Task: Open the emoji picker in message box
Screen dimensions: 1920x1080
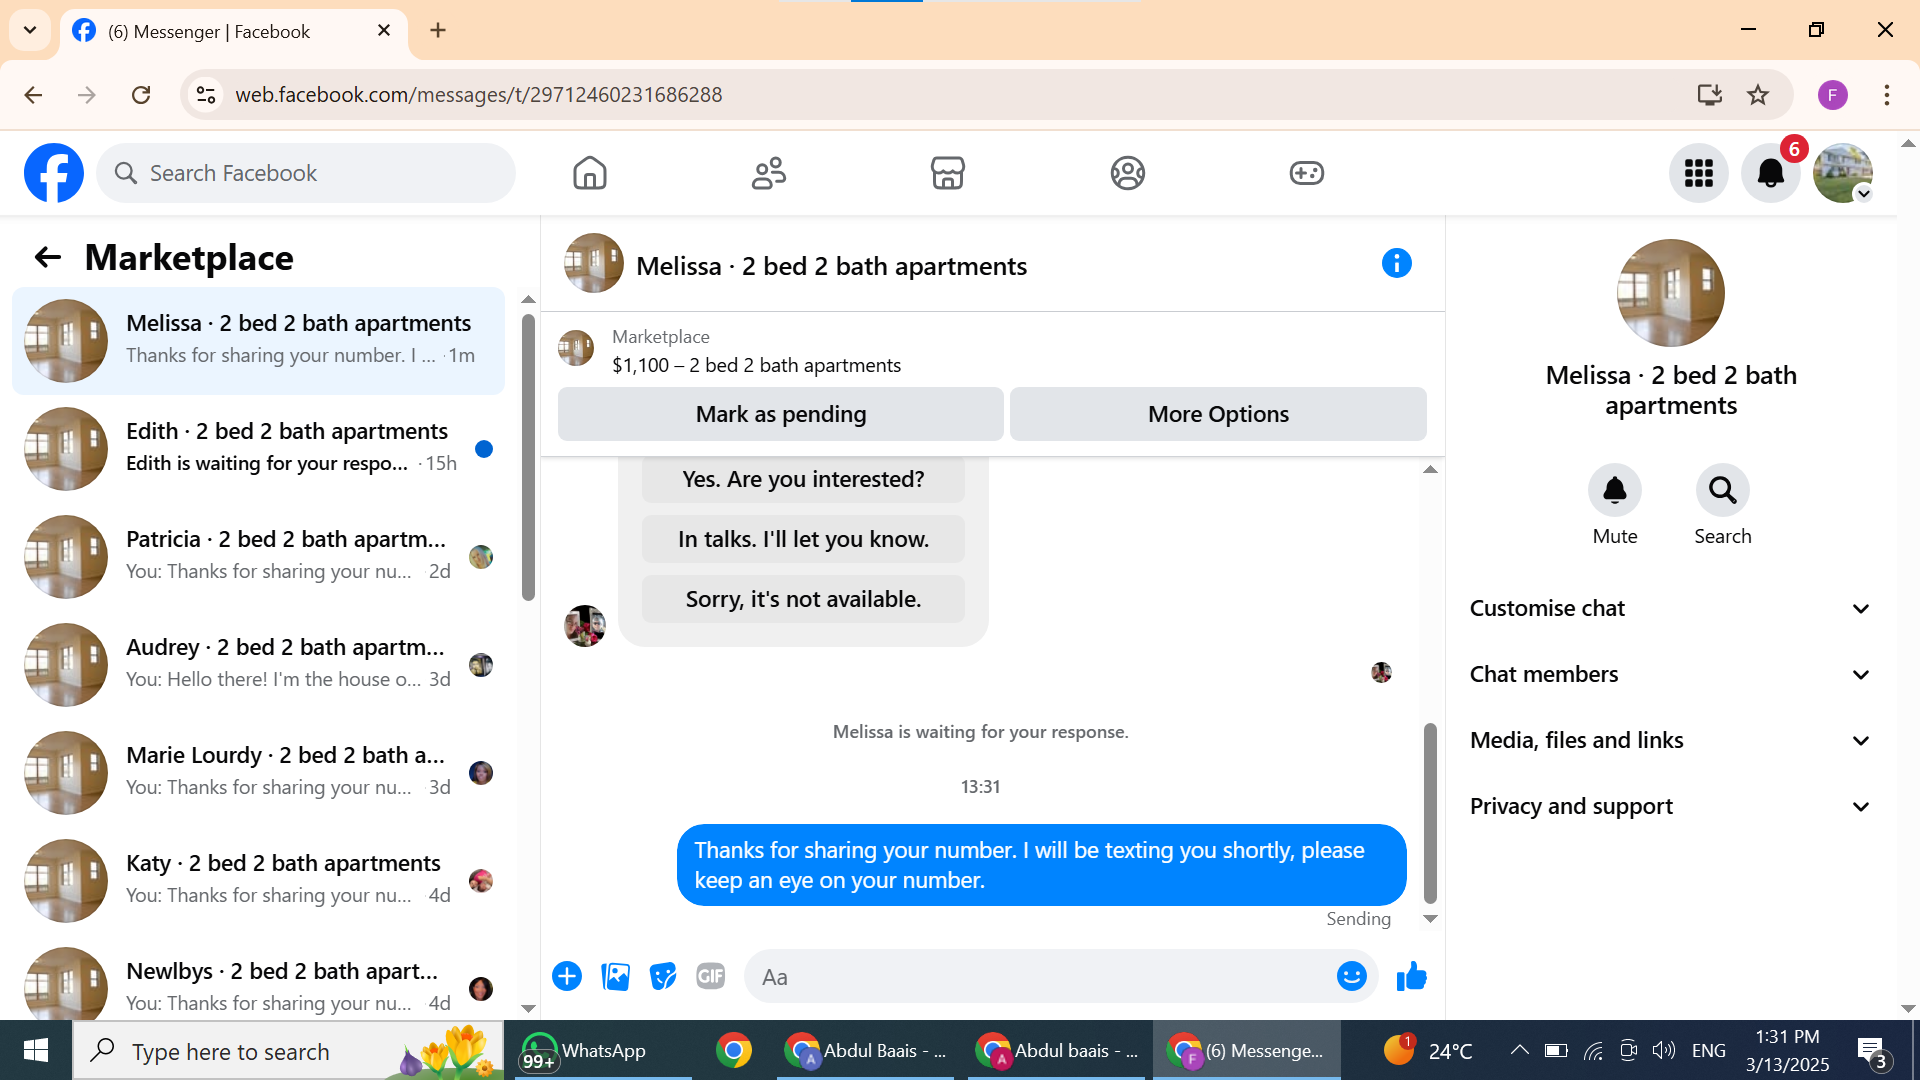Action: click(x=1351, y=976)
